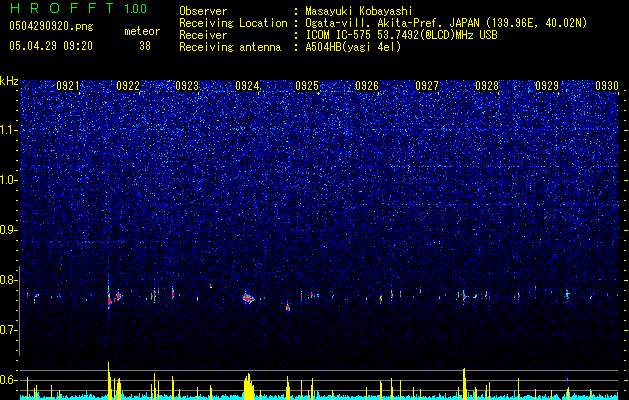Click the 0925 time marker

(307, 86)
